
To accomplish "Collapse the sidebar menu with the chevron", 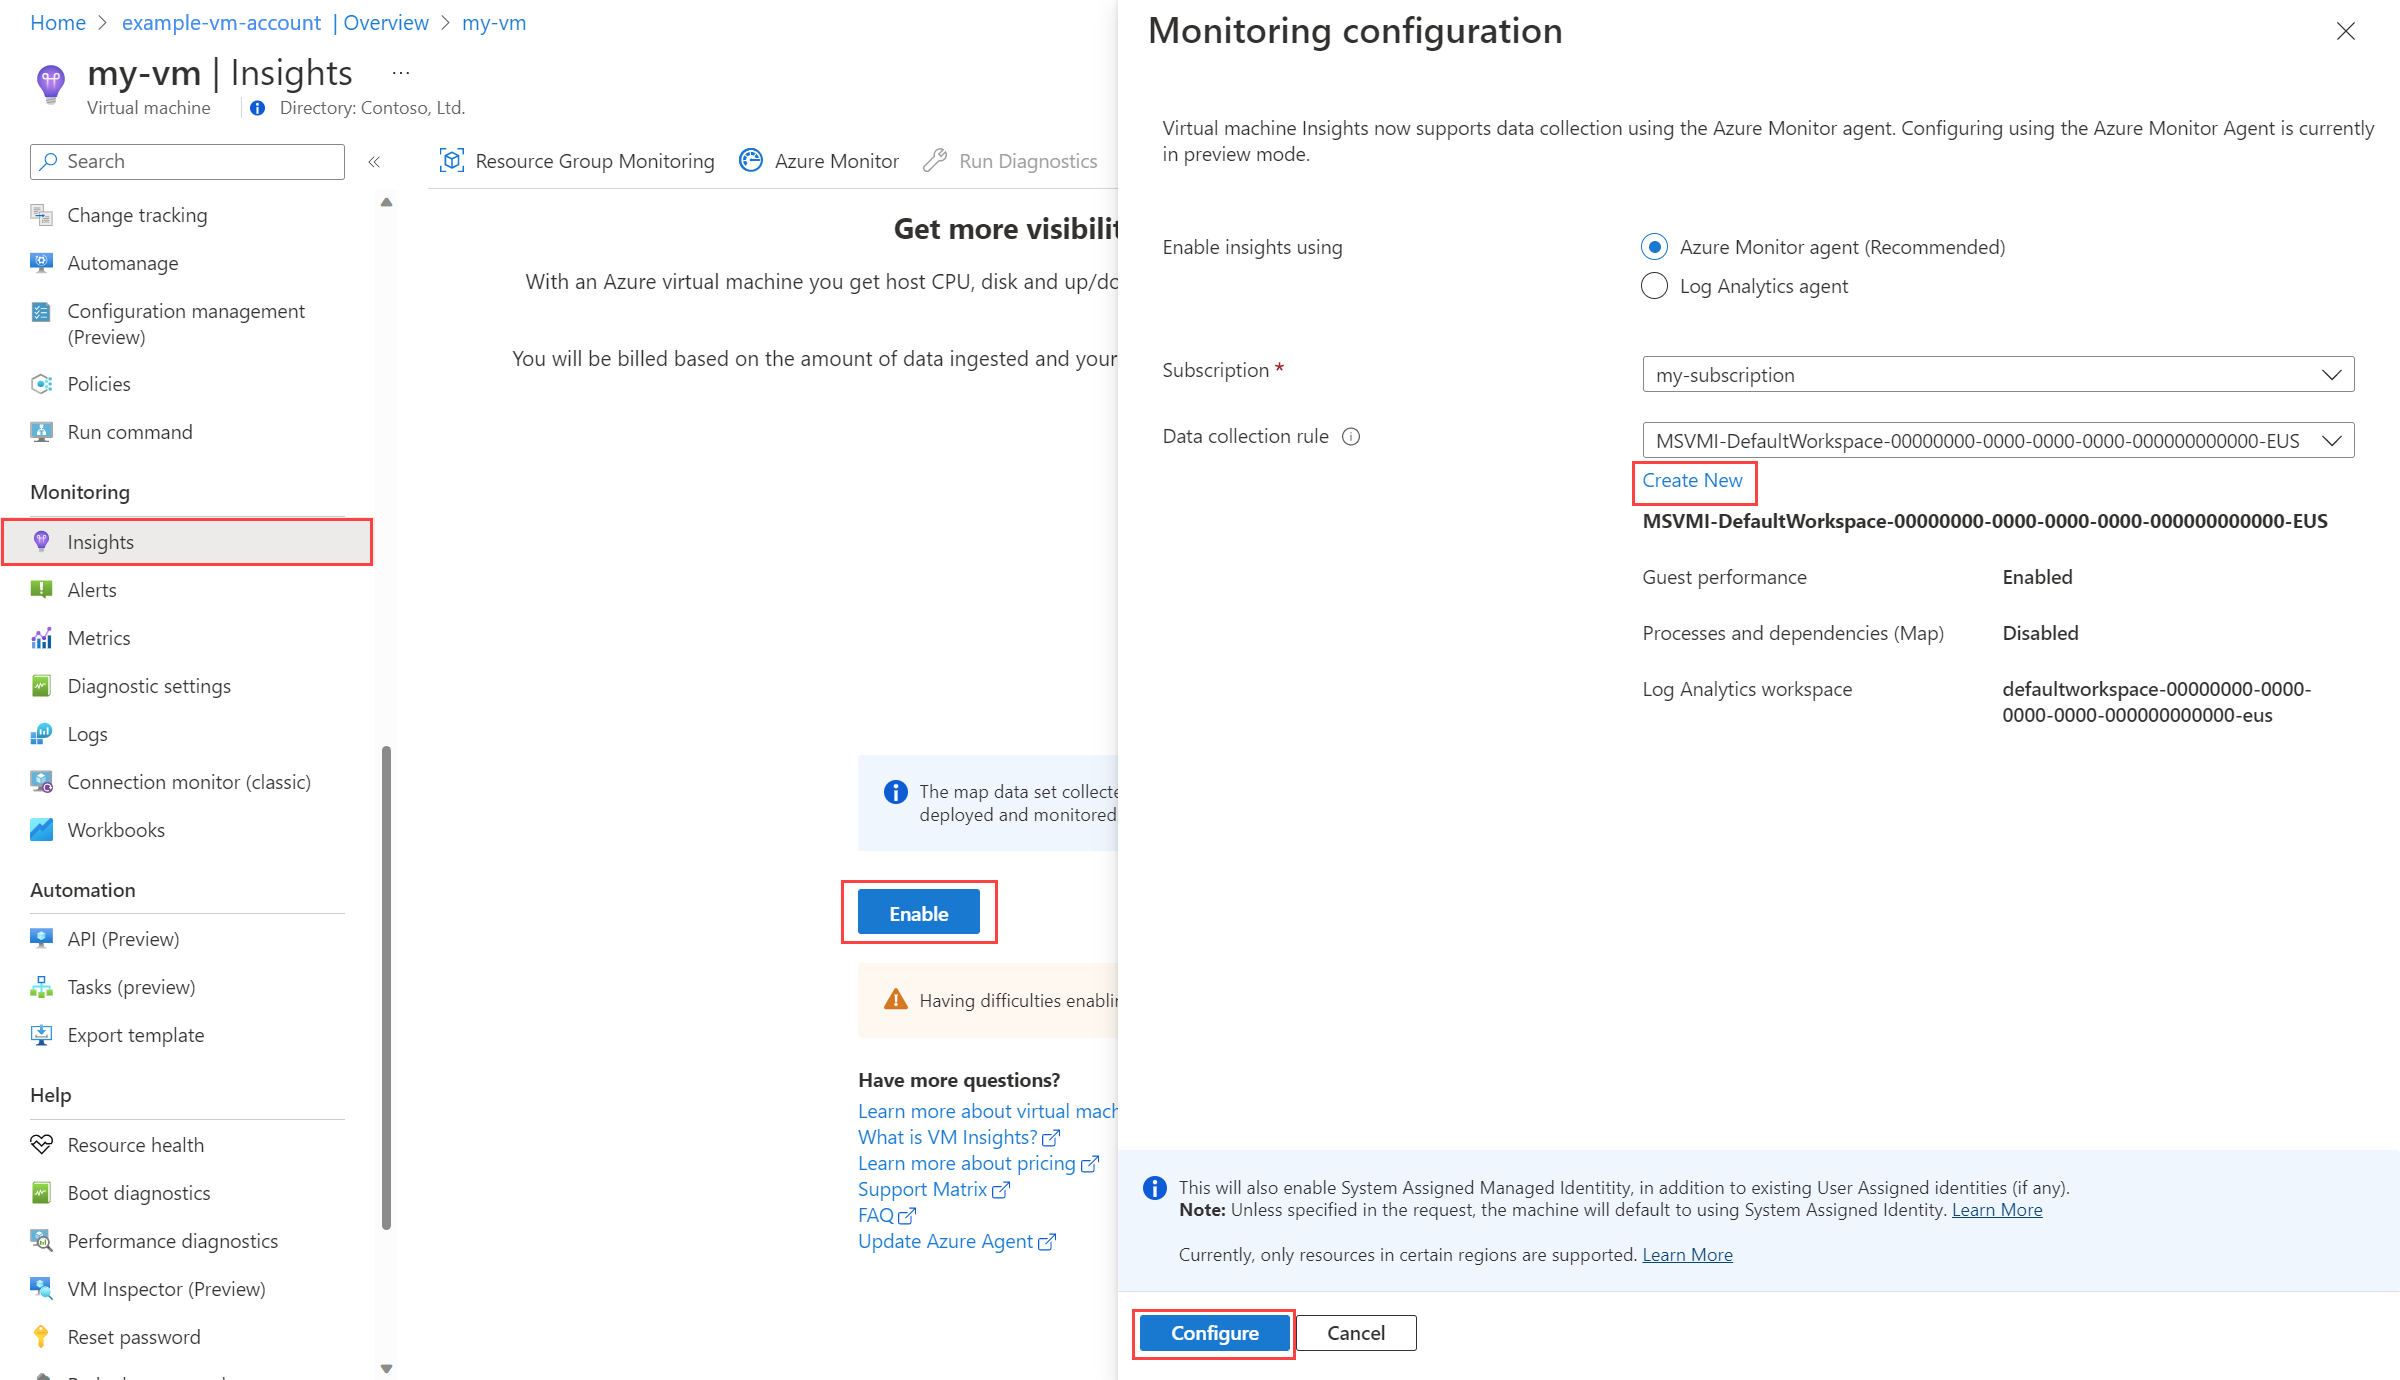I will click(x=374, y=162).
